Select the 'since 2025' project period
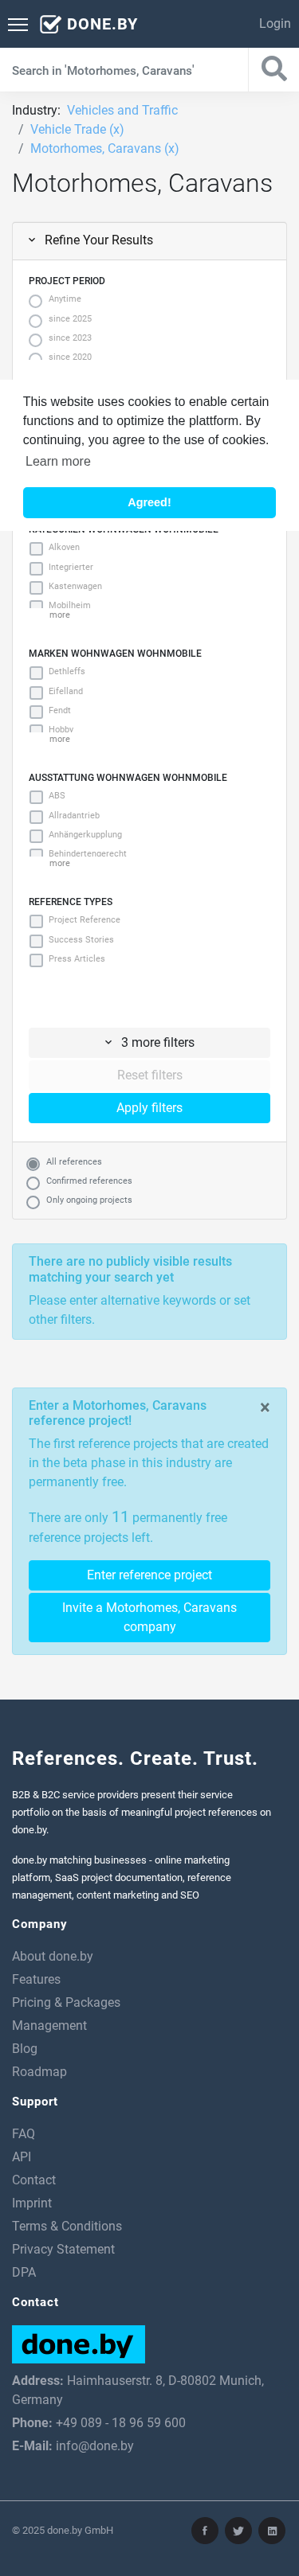The height and width of the screenshot is (2576, 299). 36,320
